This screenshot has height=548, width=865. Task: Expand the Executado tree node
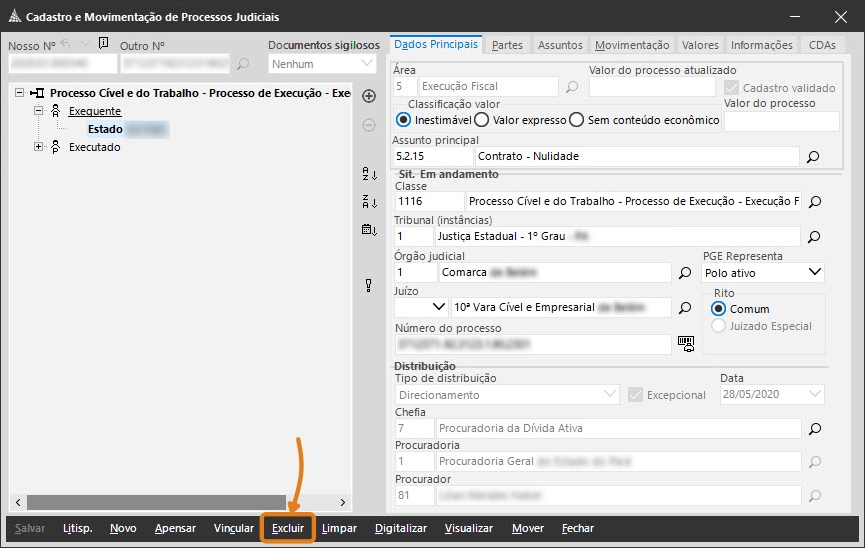click(x=39, y=147)
